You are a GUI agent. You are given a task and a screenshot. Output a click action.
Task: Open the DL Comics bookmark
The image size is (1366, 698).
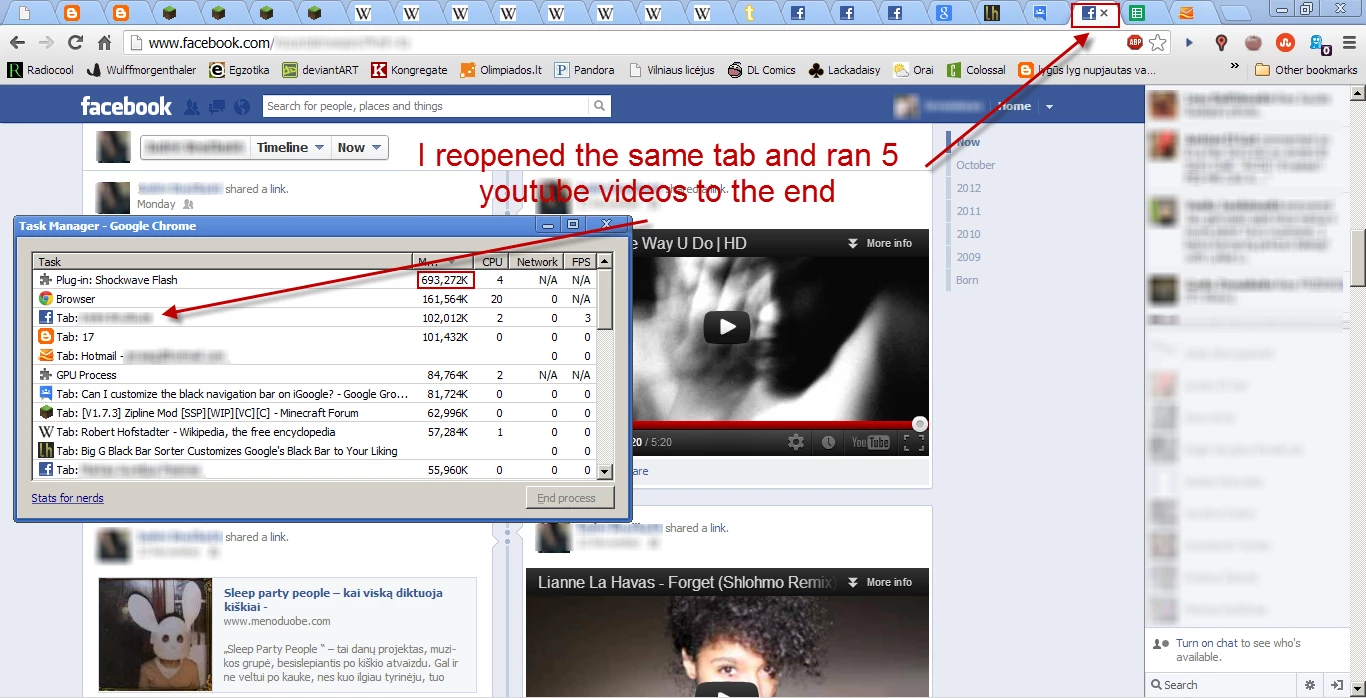pos(762,70)
